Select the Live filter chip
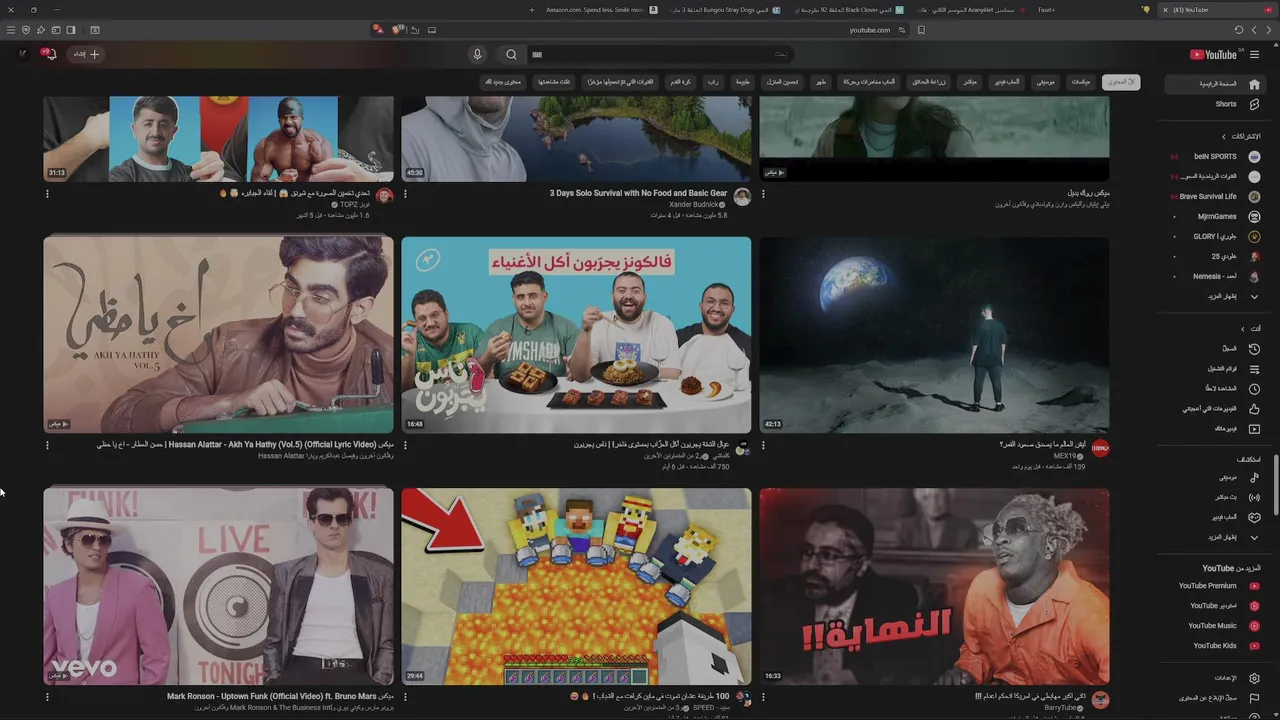Viewport: 1280px width, 720px height. tap(970, 82)
